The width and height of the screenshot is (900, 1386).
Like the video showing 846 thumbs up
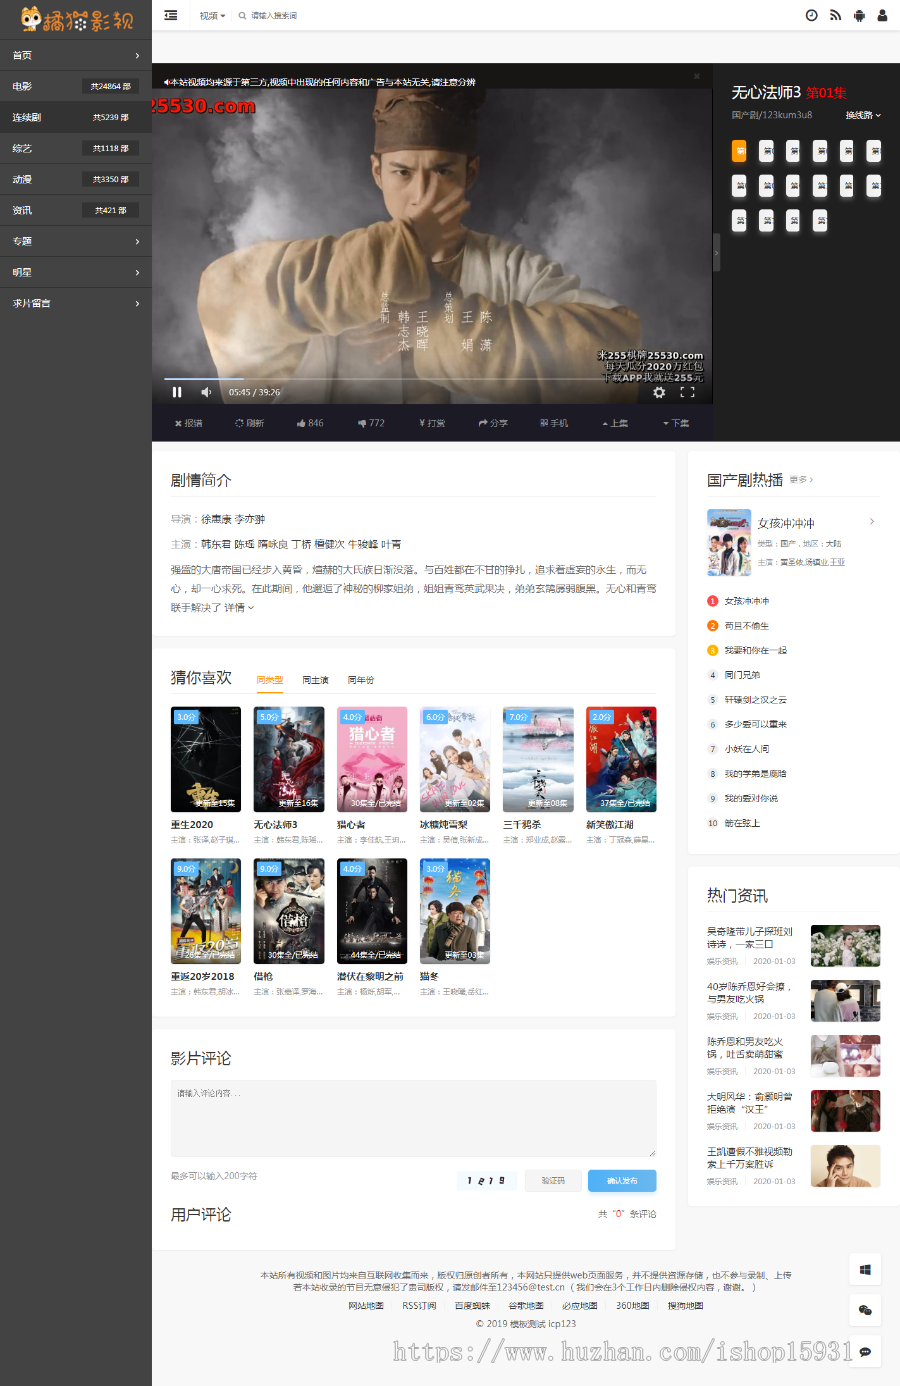310,423
